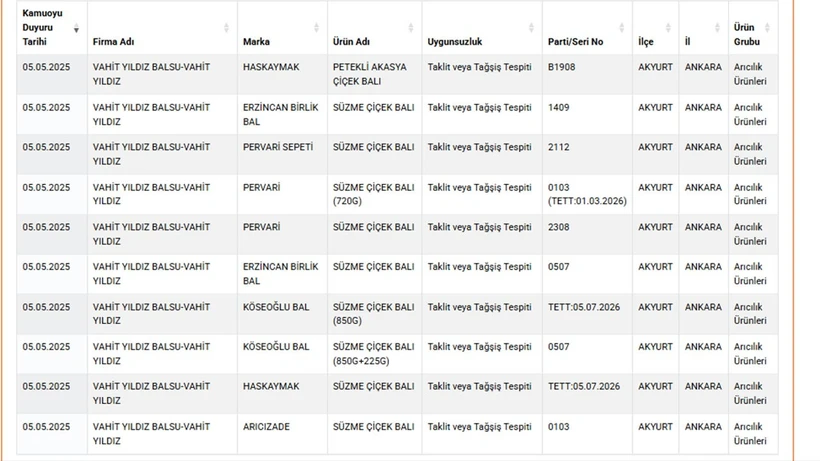Screen dimensions: 820x461
Task: Click sort arrows icon in İlçe column
Action: [x=669, y=28]
